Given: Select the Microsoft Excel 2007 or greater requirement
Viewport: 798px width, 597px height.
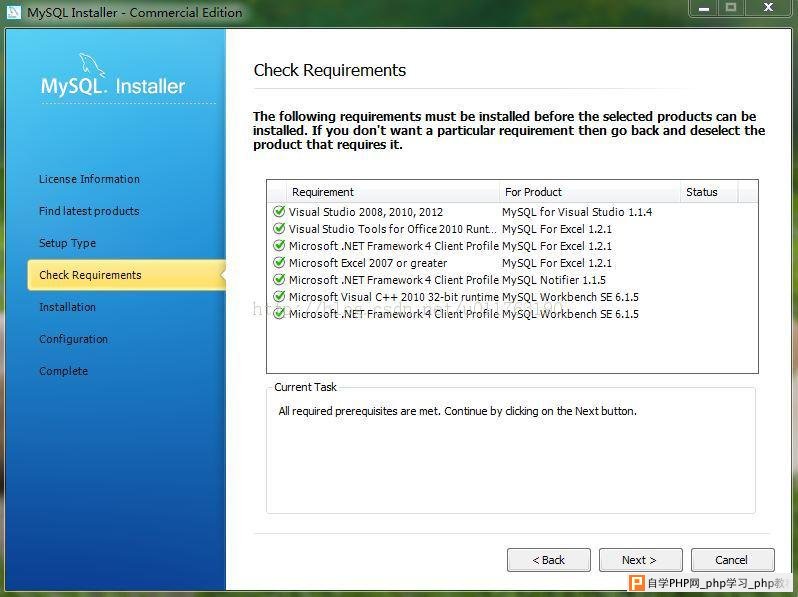Looking at the screenshot, I should [512, 263].
